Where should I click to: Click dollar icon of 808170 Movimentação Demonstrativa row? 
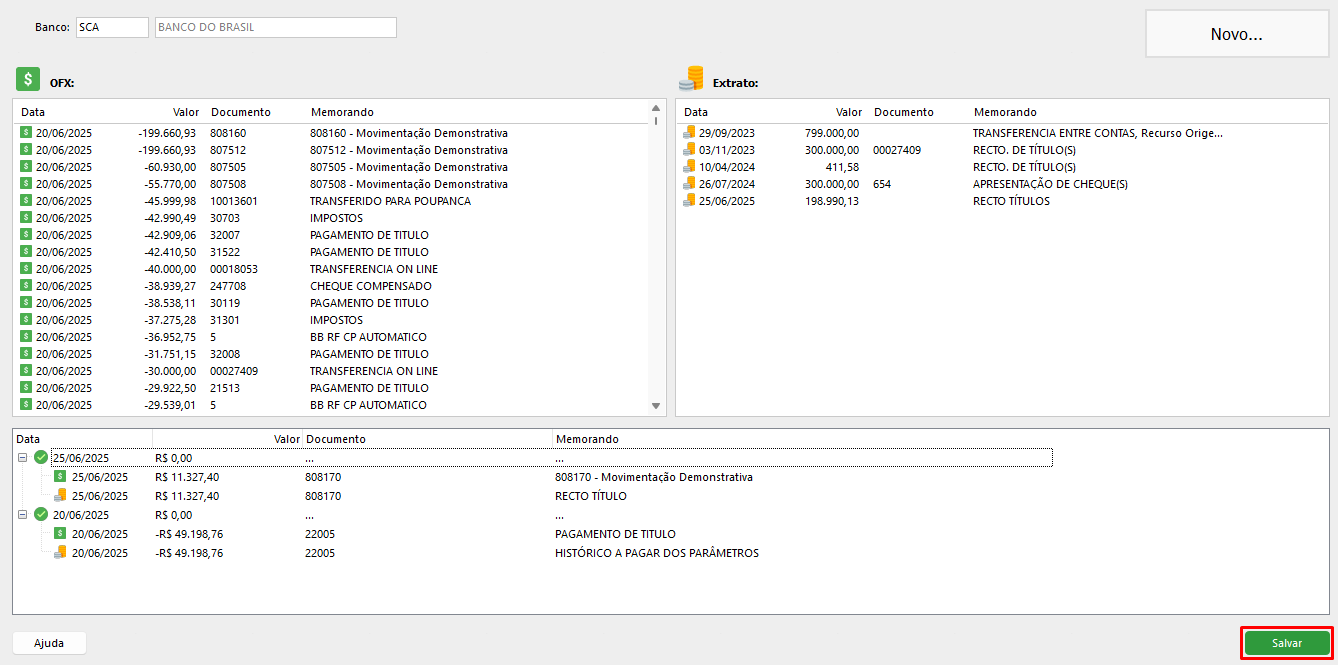point(60,476)
